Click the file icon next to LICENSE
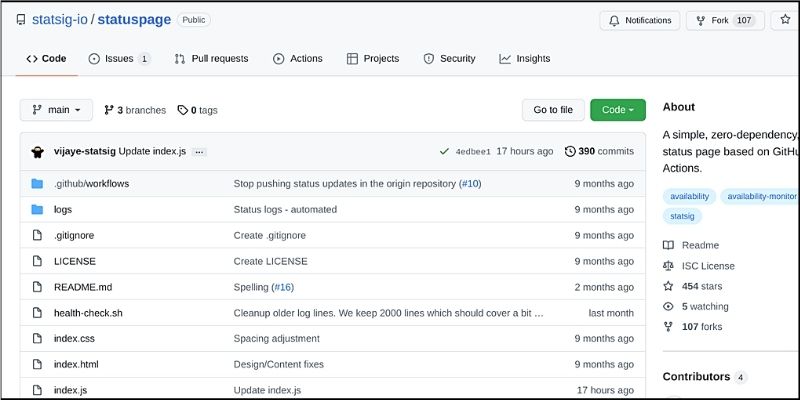The width and height of the screenshot is (800, 400). 37,261
